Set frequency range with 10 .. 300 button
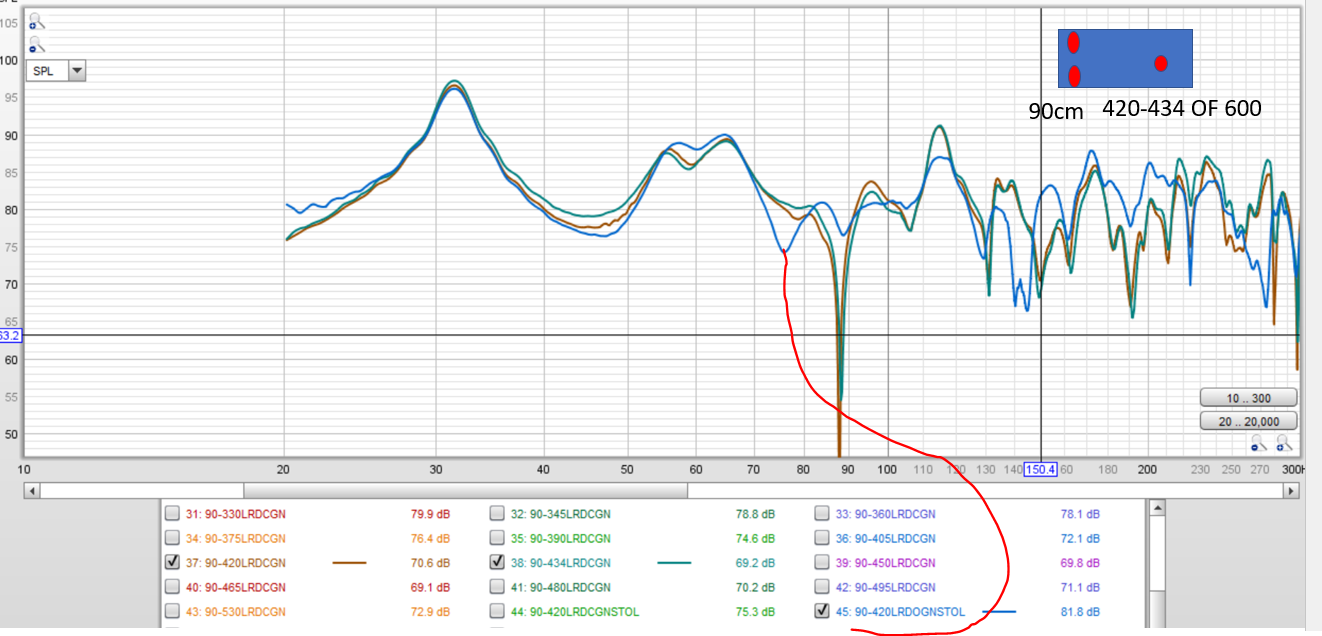Image resolution: width=1322 pixels, height=636 pixels. 1248,398
